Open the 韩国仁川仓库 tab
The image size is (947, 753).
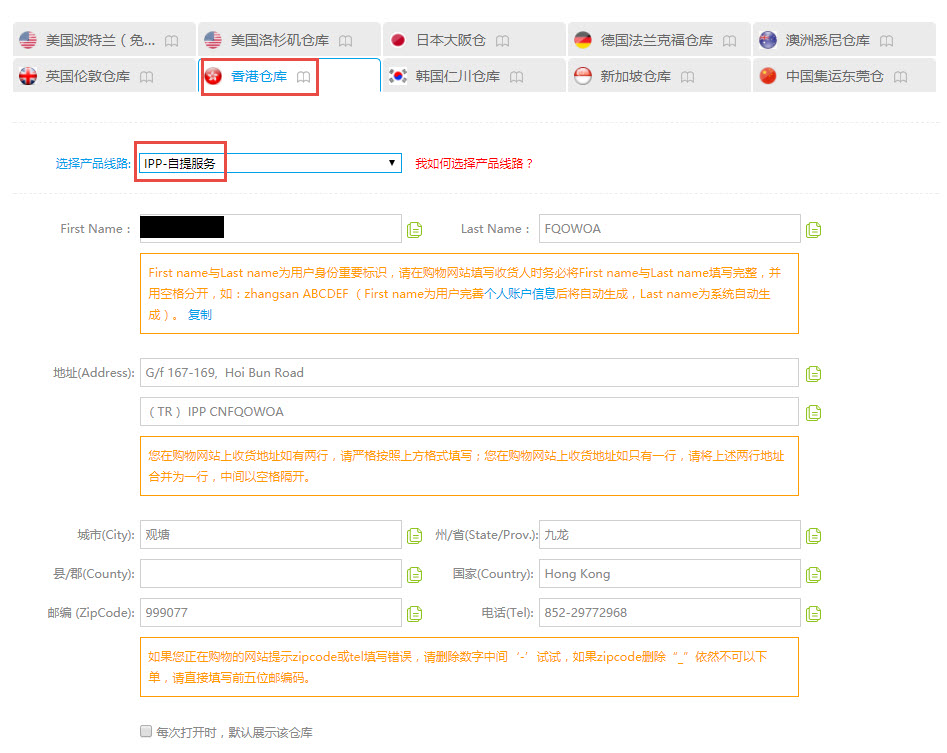(x=474, y=76)
